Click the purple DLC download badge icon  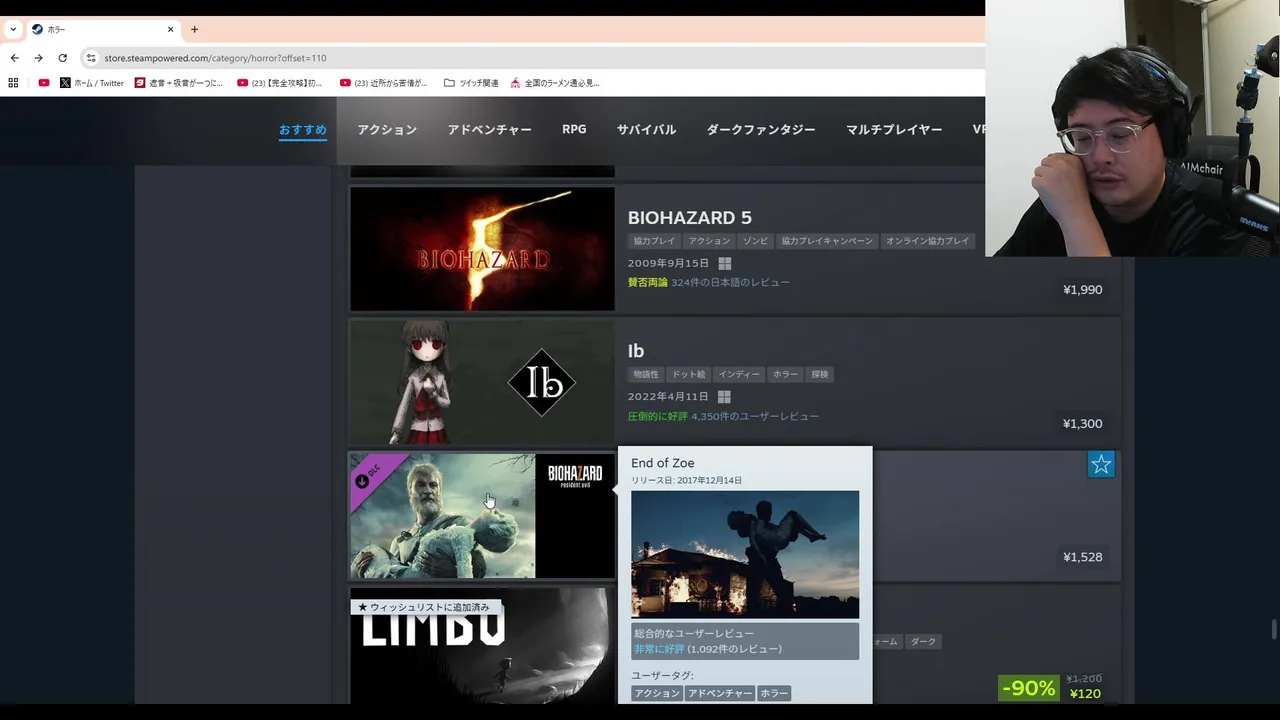362,481
